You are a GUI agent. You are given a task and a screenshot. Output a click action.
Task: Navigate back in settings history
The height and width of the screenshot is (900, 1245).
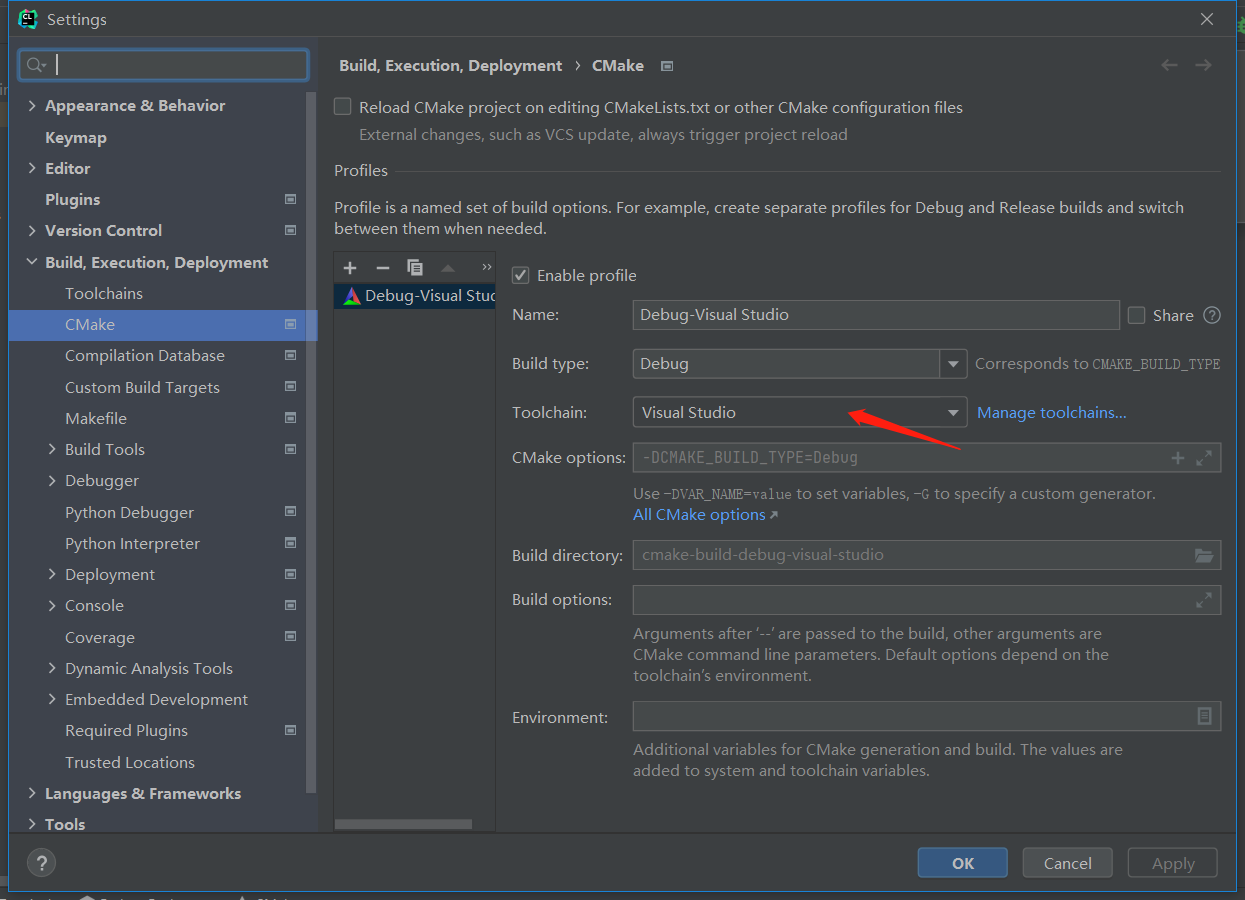(1169, 65)
